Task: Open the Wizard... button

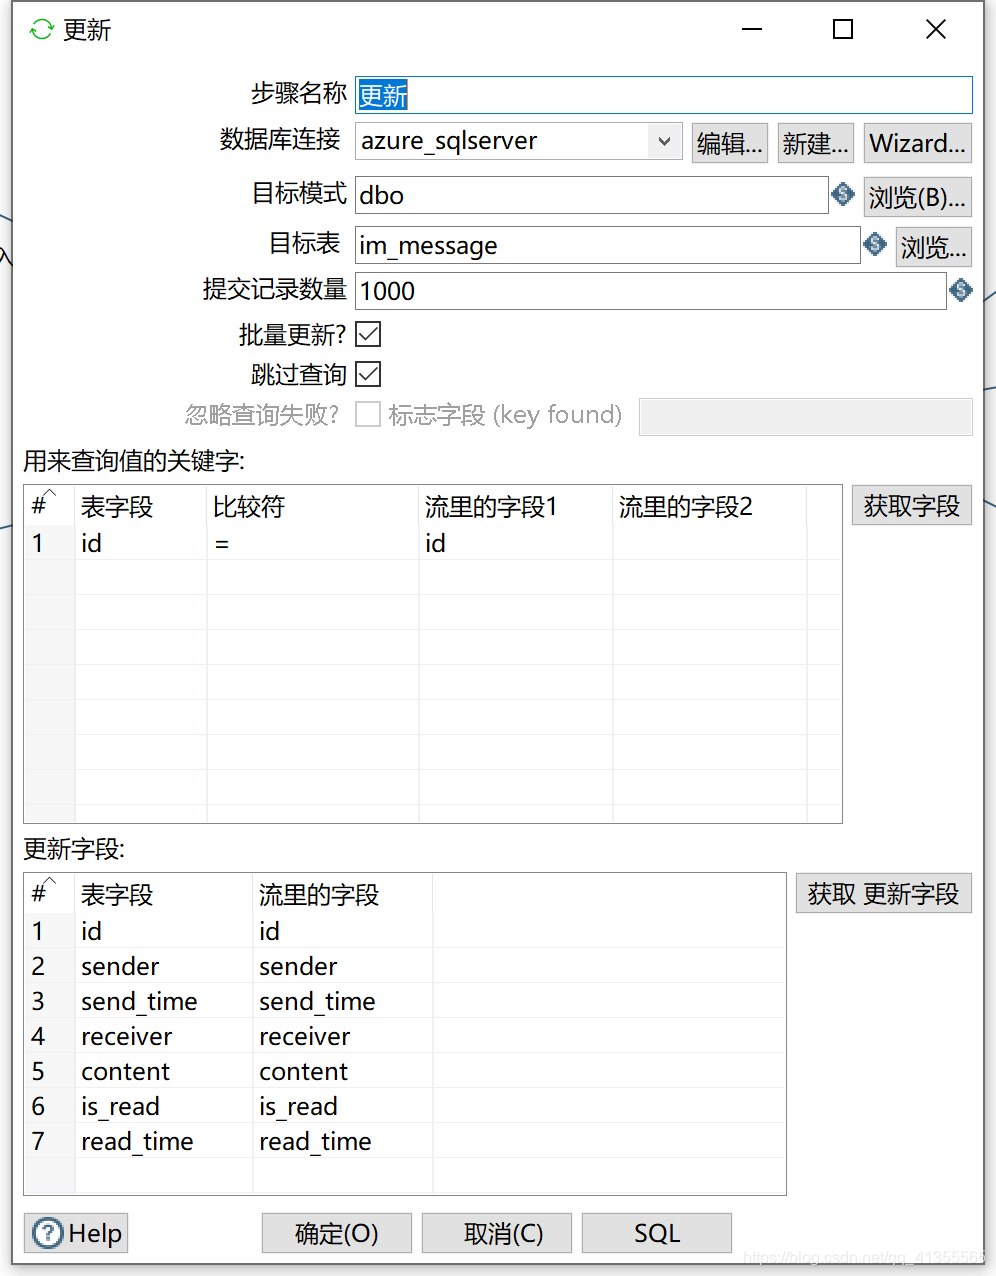Action: pos(918,143)
